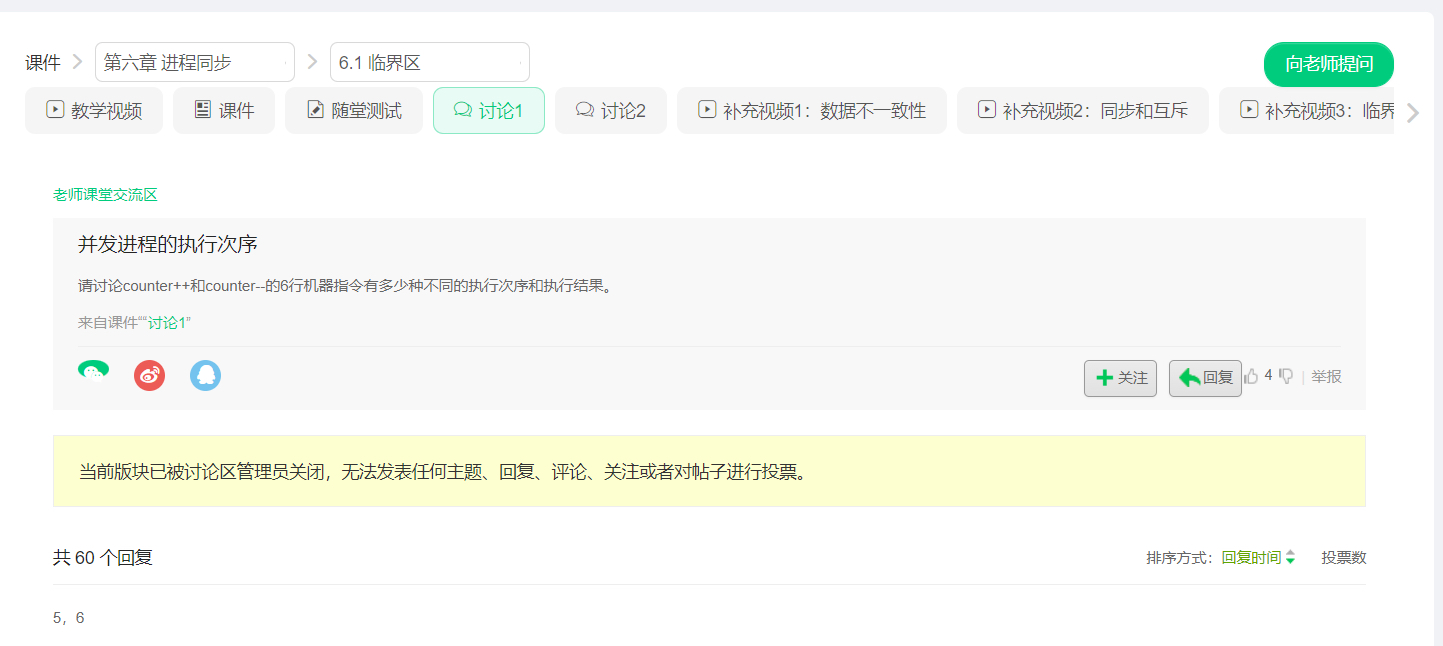1443x646 pixels.
Task: Click right arrow to scroll tabs
Action: [x=1412, y=112]
